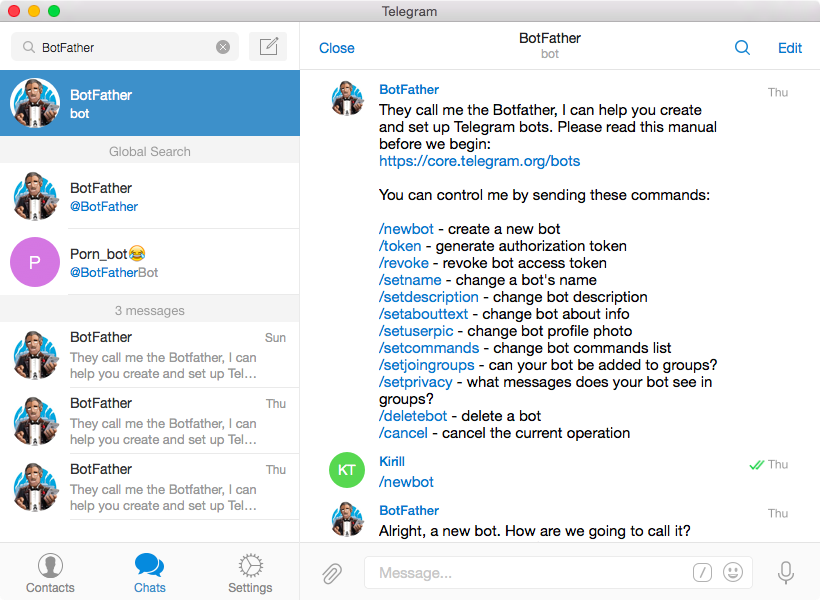This screenshot has width=820, height=600.
Task: Open the emoji picker smiley icon
Action: pyautogui.click(x=733, y=572)
